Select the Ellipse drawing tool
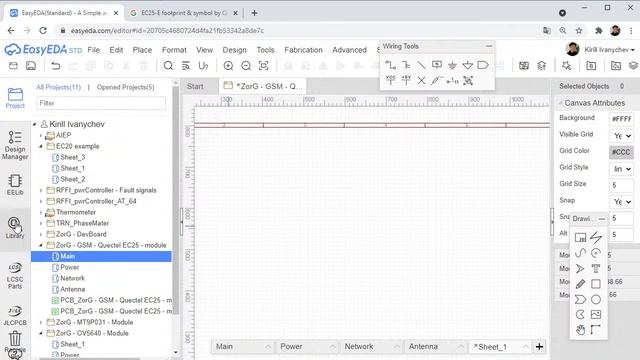Image resolution: width=640 pixels, height=360 pixels. (x=596, y=300)
